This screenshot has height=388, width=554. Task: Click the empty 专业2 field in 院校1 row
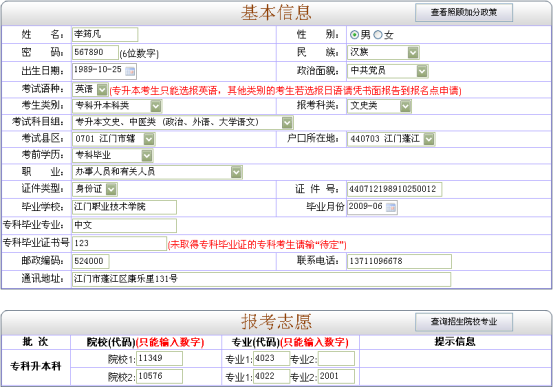336,358
